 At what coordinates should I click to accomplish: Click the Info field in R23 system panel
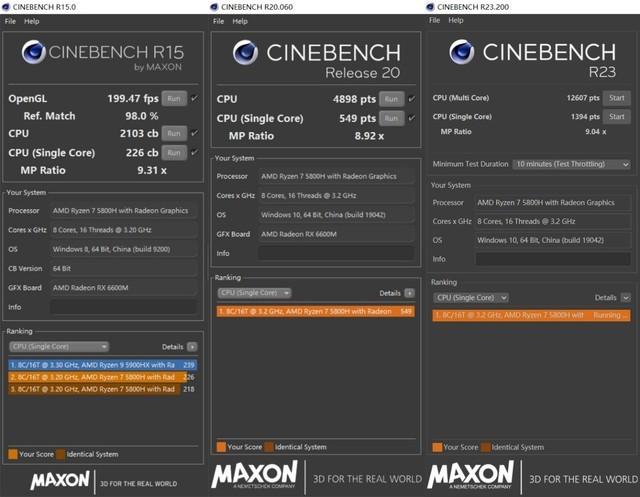coord(553,259)
